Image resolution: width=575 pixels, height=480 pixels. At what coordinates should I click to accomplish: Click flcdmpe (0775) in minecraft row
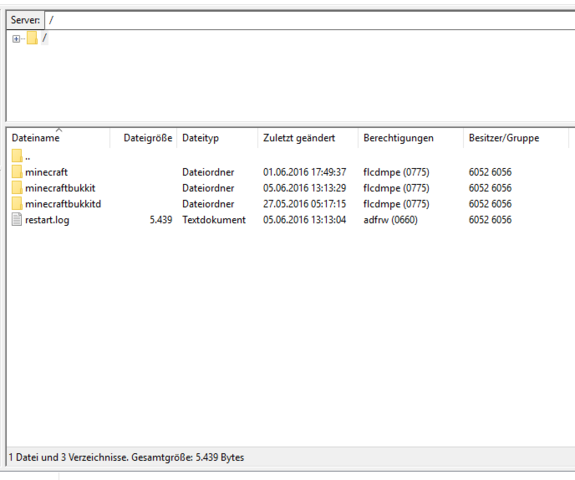pos(396,172)
